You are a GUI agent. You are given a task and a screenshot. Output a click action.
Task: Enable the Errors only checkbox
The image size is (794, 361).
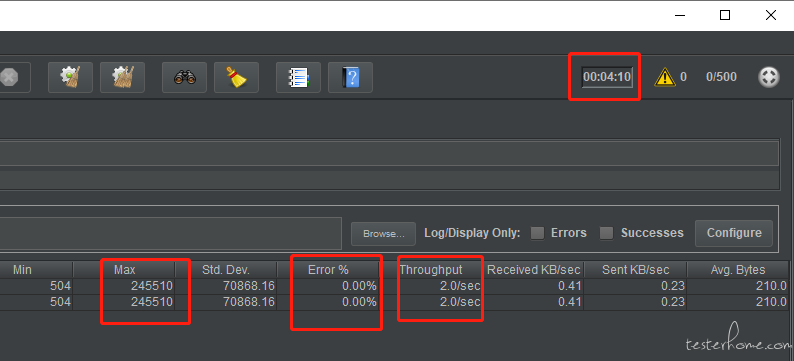(x=537, y=233)
